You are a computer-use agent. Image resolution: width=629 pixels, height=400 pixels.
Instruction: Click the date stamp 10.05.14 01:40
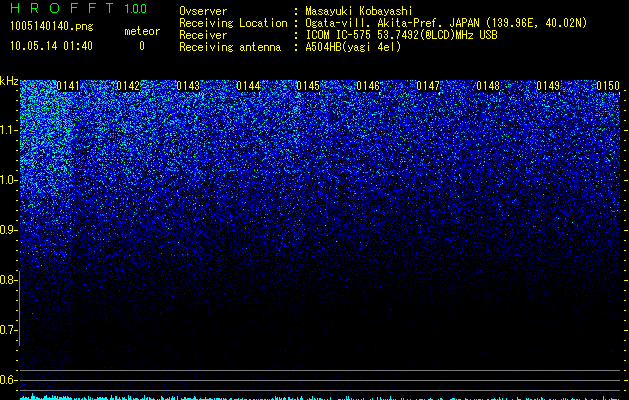[51, 46]
